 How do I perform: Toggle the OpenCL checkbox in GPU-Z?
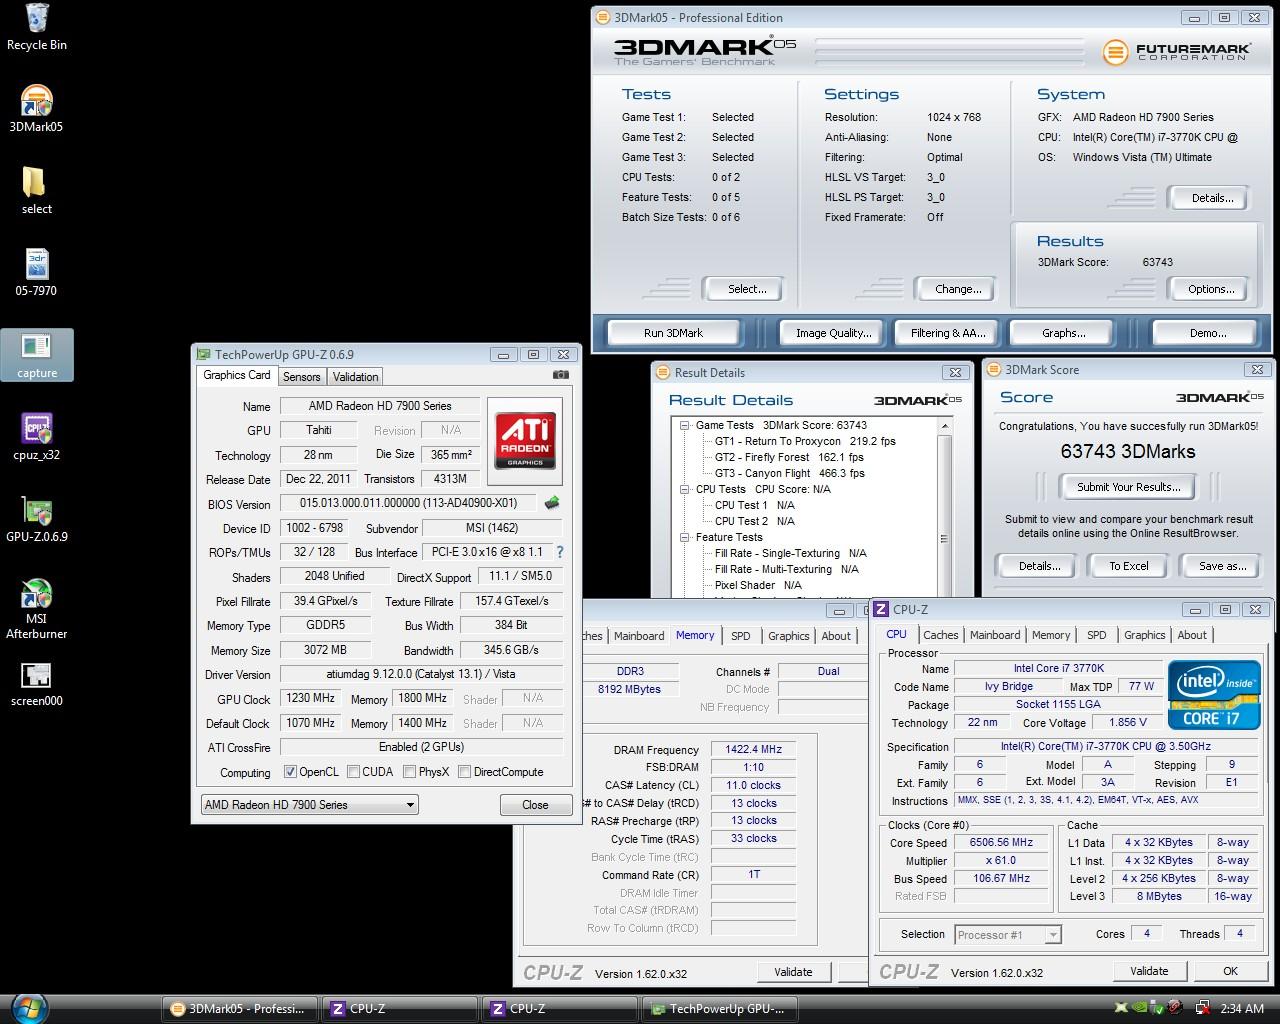290,772
